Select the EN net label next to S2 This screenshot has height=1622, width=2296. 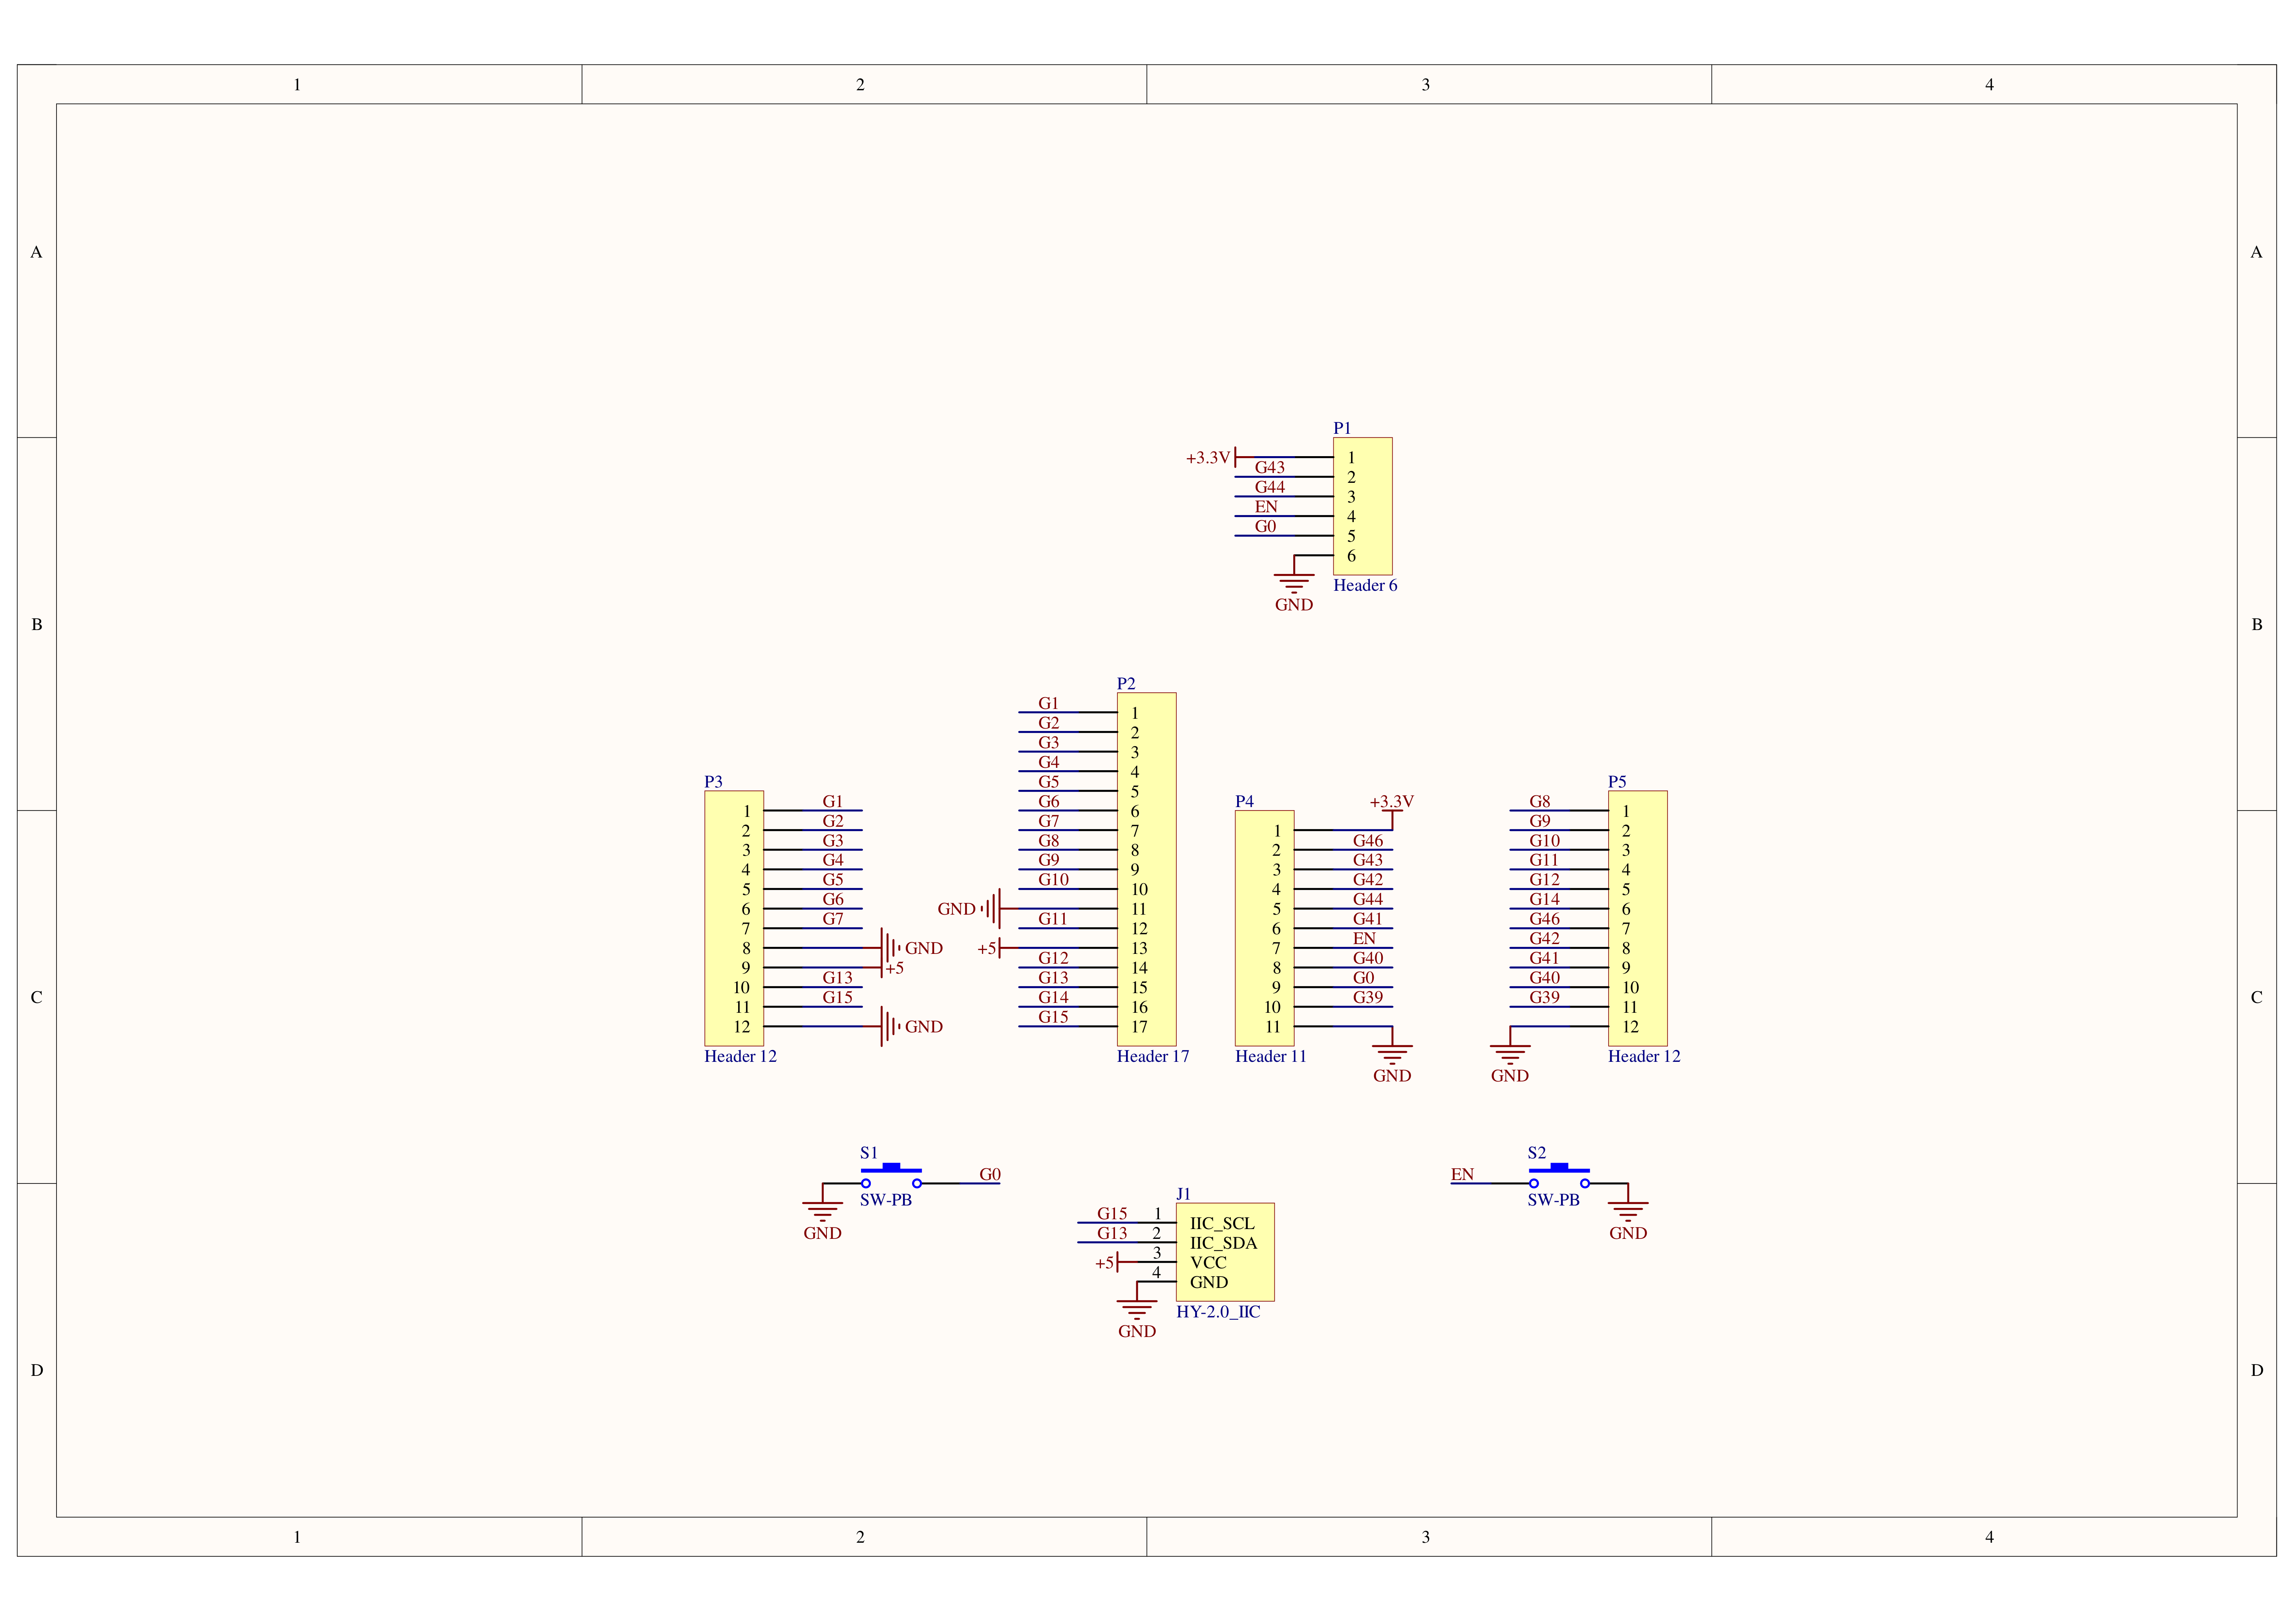pos(1463,1175)
